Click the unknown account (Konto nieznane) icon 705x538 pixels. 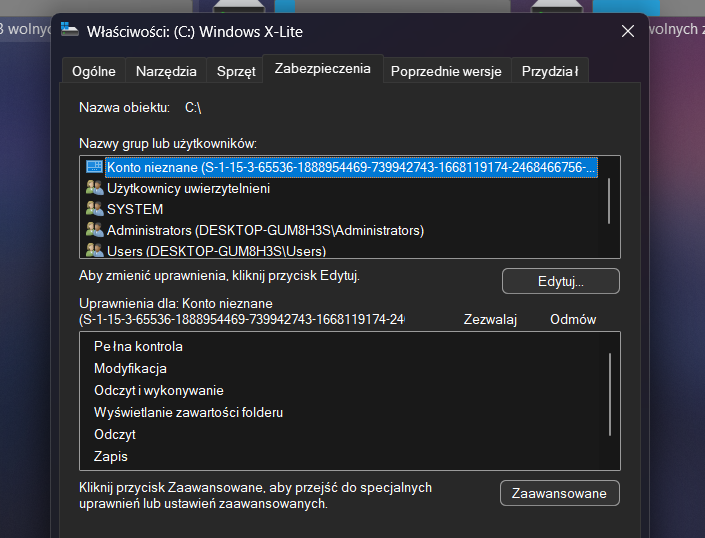pyautogui.click(x=94, y=167)
